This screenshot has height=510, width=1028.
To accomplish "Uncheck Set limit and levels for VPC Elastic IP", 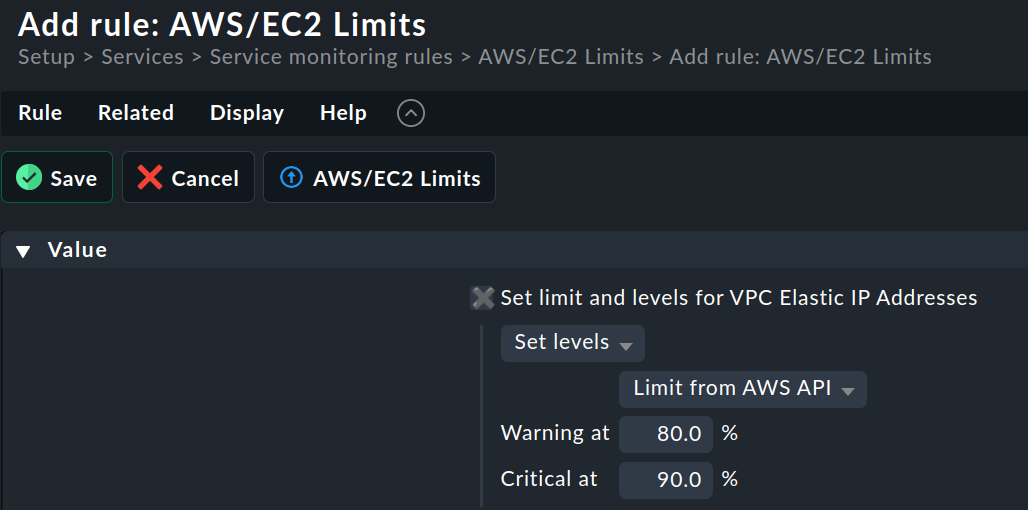I will pos(483,298).
